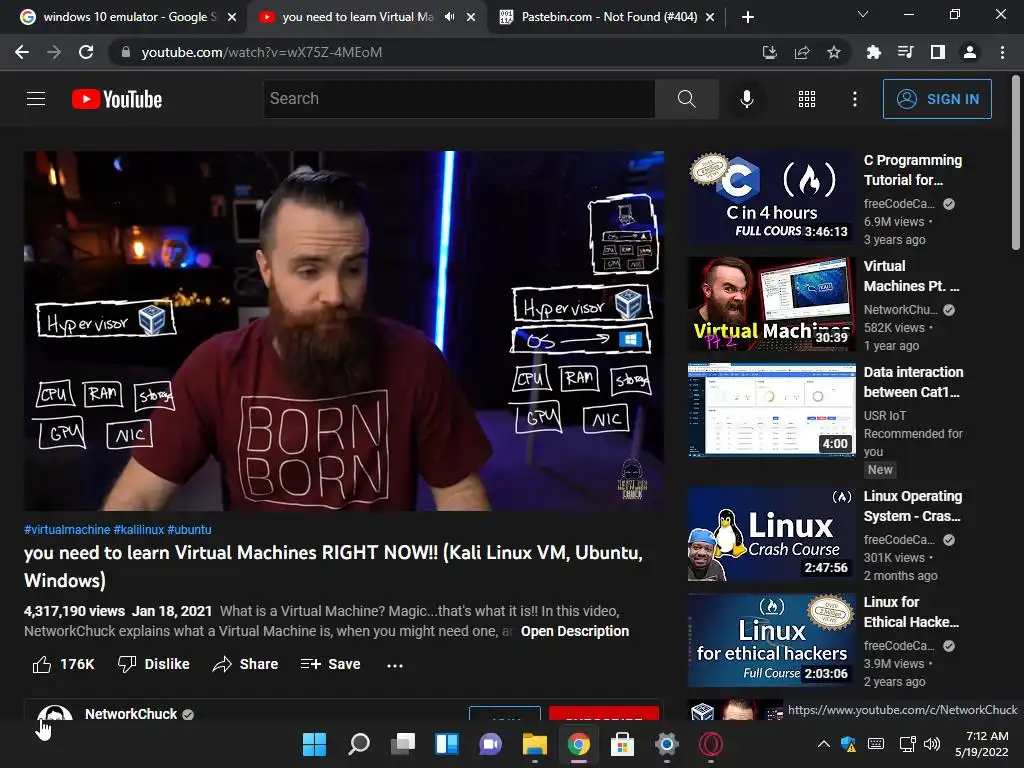Screen dimensions: 1024x768
Task: Like the video with thumbs-up 176K
Action: pos(63,664)
